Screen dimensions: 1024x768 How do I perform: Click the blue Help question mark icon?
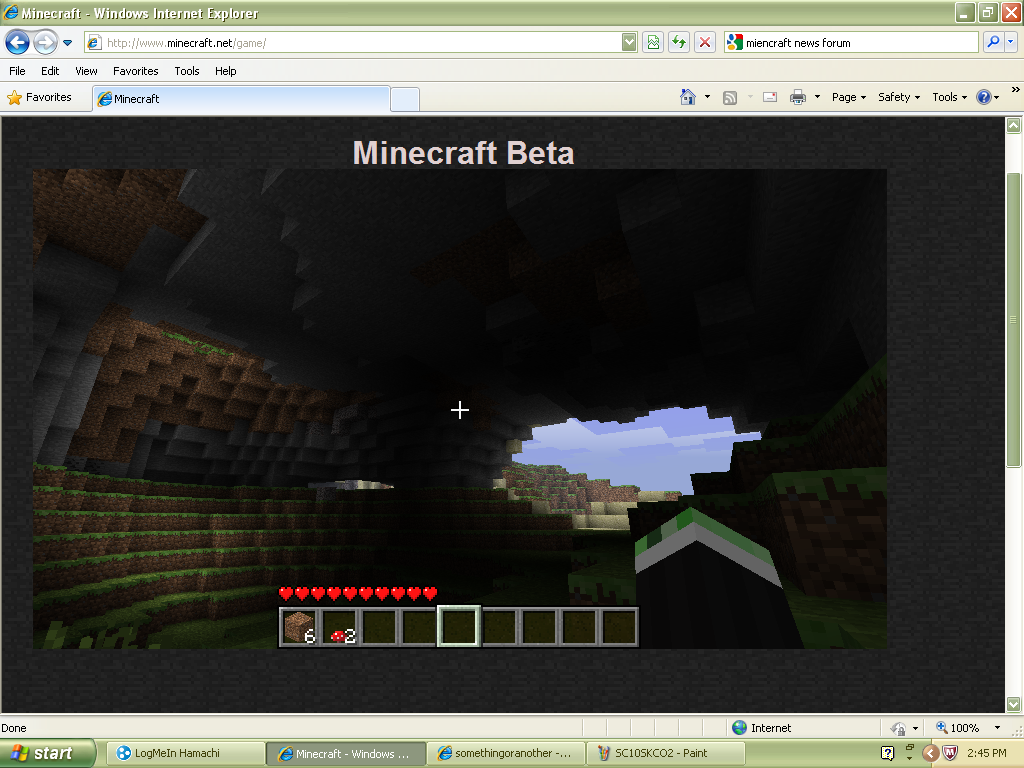984,97
